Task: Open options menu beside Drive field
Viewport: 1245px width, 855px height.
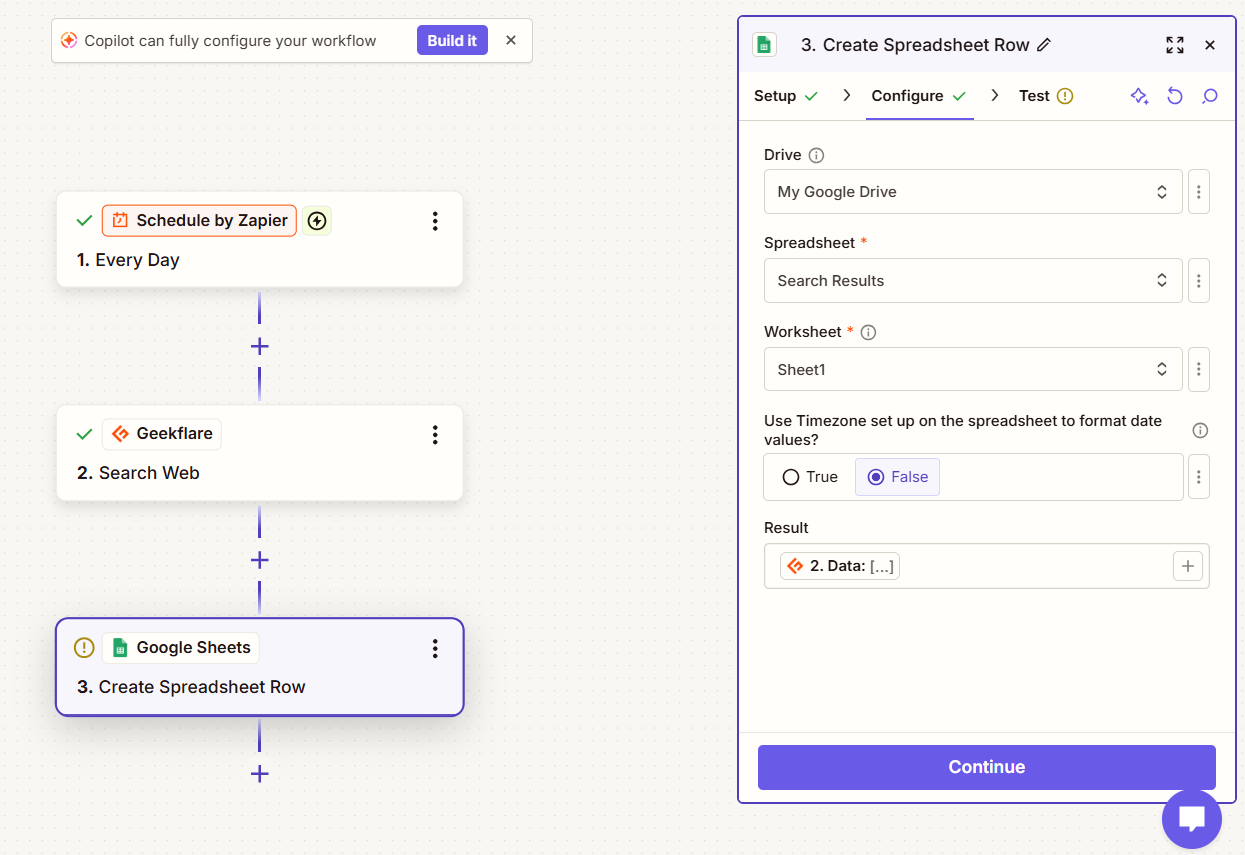Action: click(1199, 191)
